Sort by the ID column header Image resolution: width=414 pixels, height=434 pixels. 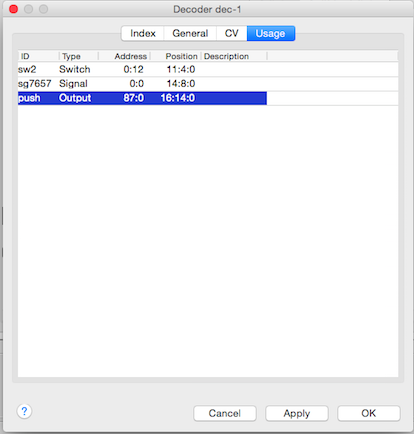coord(39,56)
